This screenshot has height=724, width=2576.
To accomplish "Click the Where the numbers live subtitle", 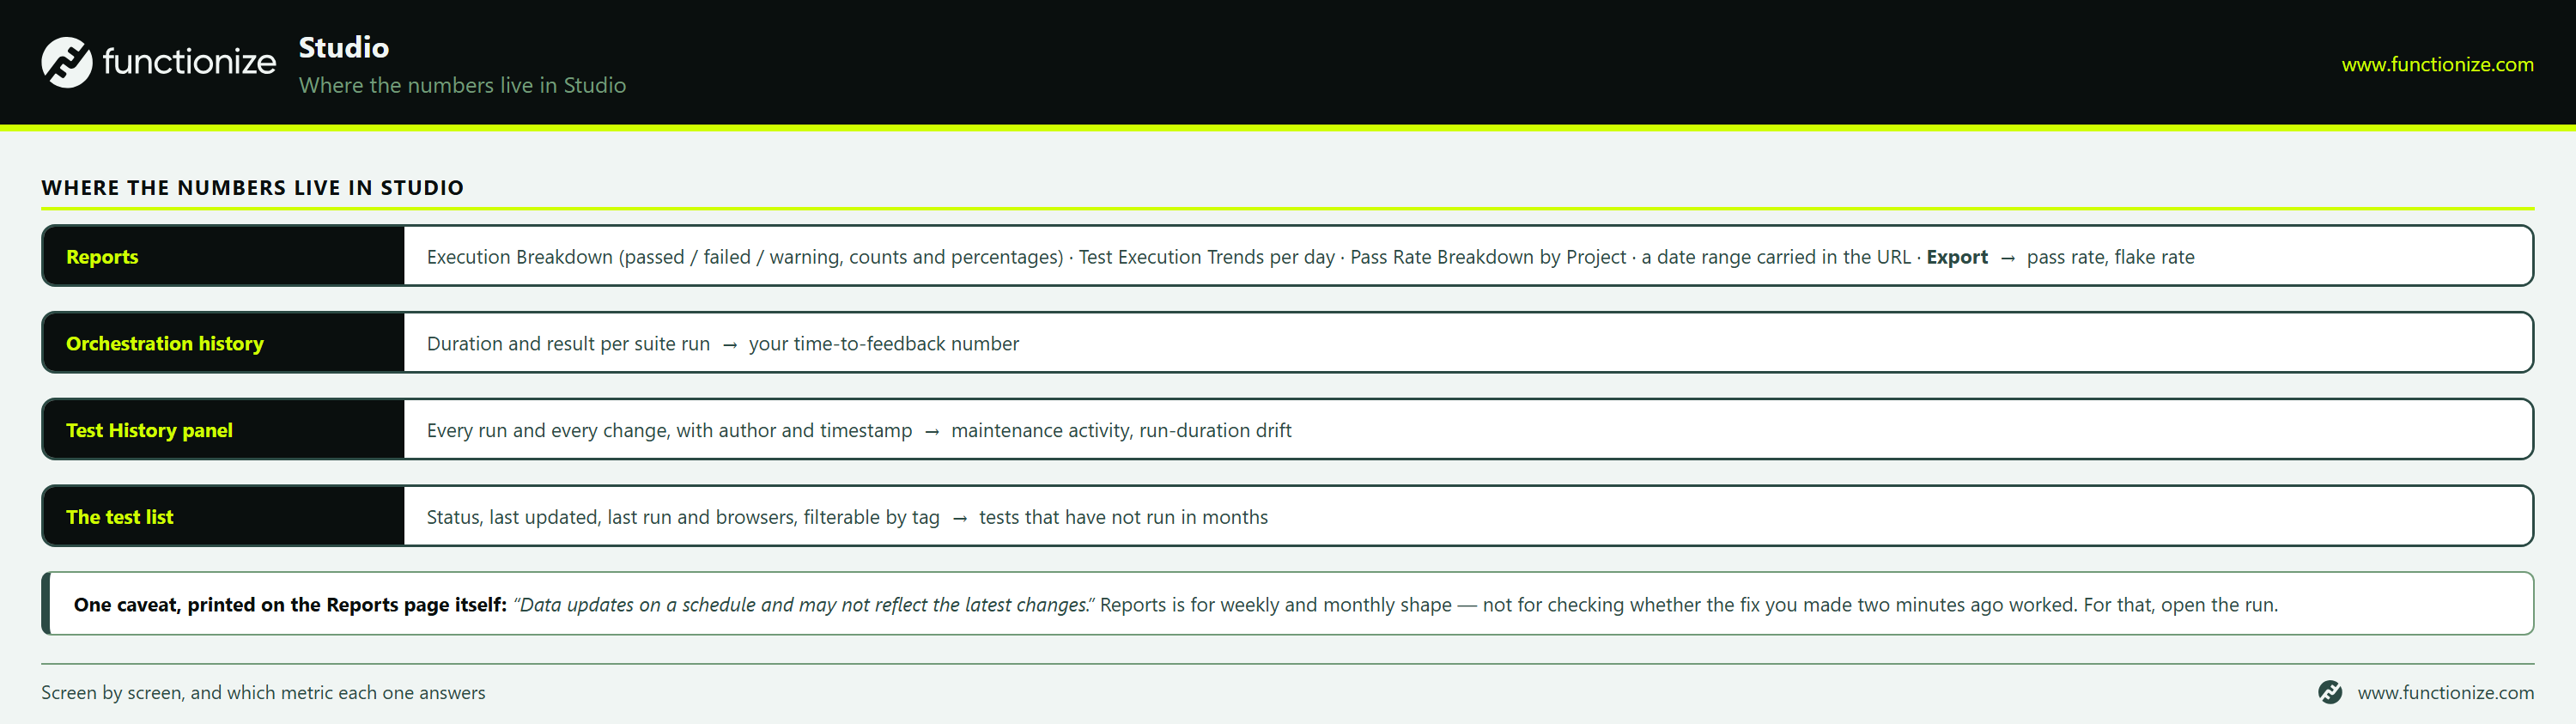I will [462, 85].
